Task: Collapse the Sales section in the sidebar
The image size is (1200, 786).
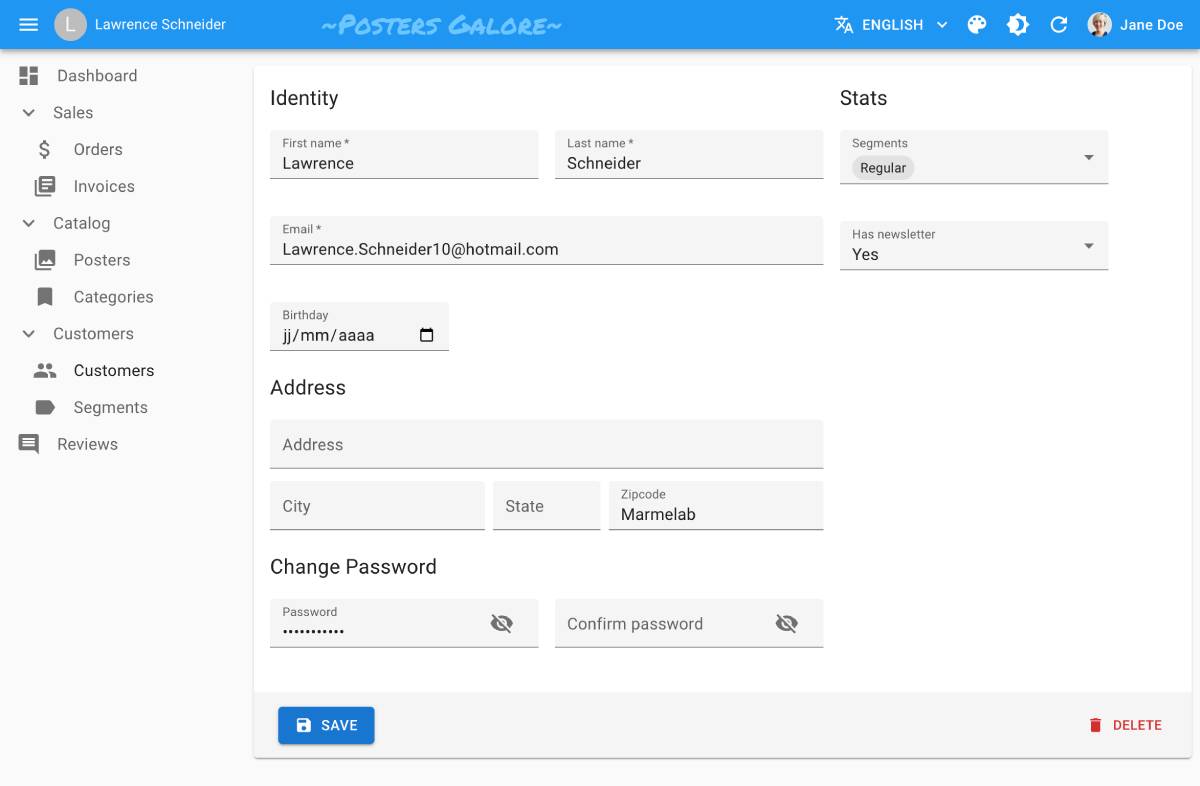Action: pyautogui.click(x=28, y=112)
